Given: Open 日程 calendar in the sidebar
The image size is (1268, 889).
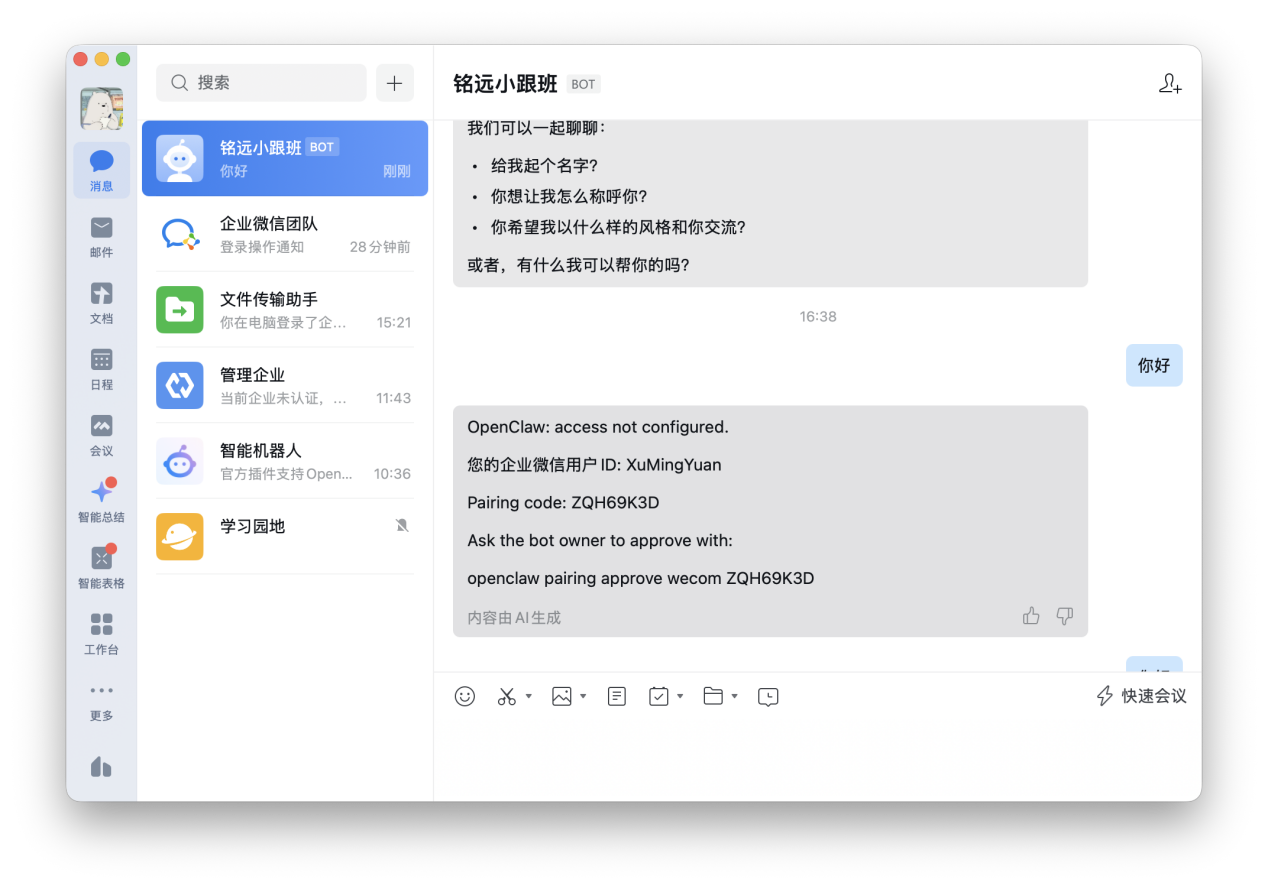Looking at the screenshot, I should pyautogui.click(x=101, y=368).
